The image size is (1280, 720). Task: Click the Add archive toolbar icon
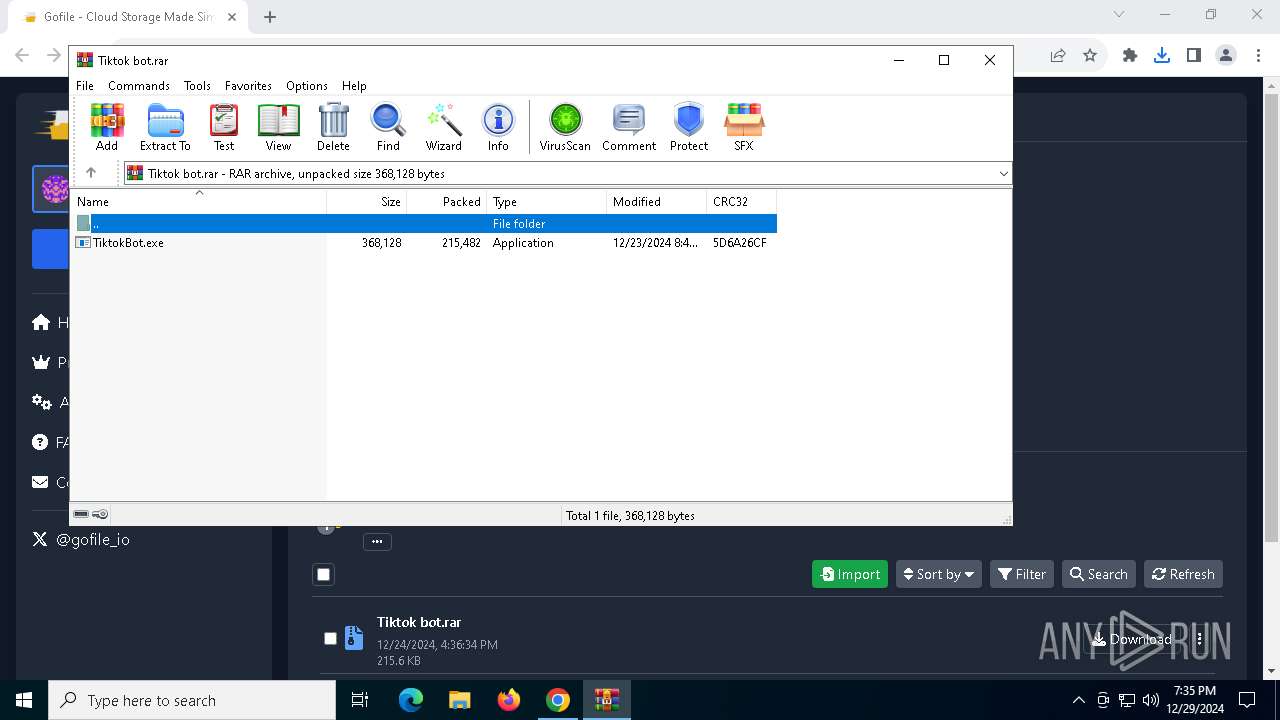tap(107, 127)
